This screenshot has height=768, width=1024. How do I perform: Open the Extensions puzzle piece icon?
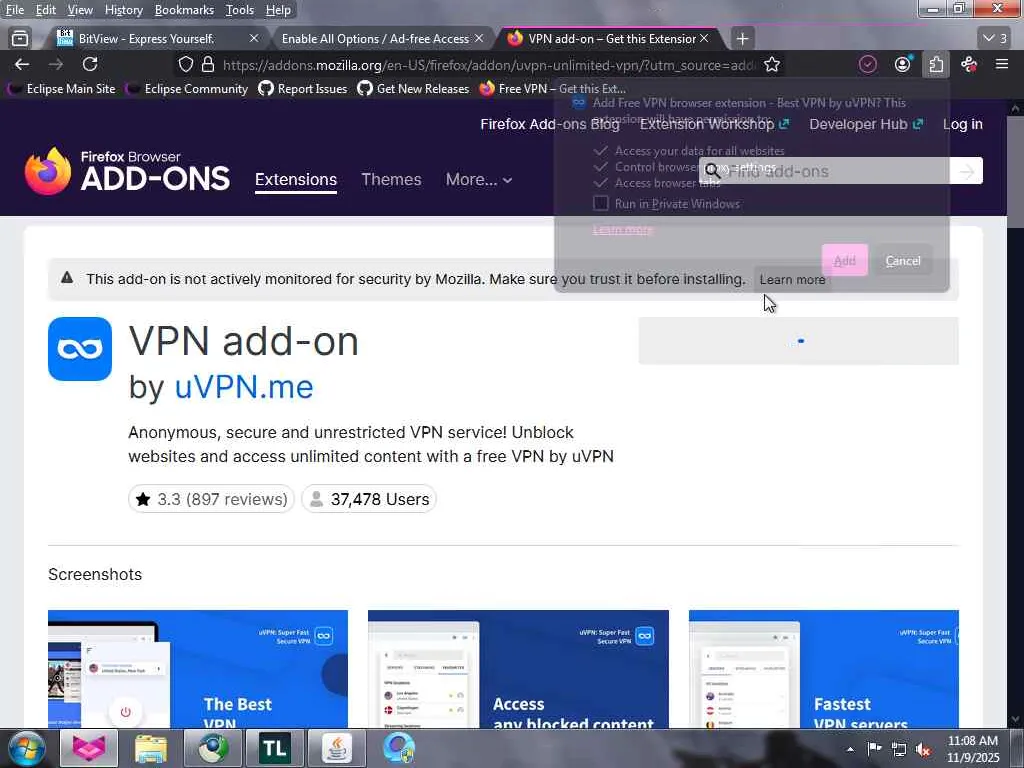[936, 64]
